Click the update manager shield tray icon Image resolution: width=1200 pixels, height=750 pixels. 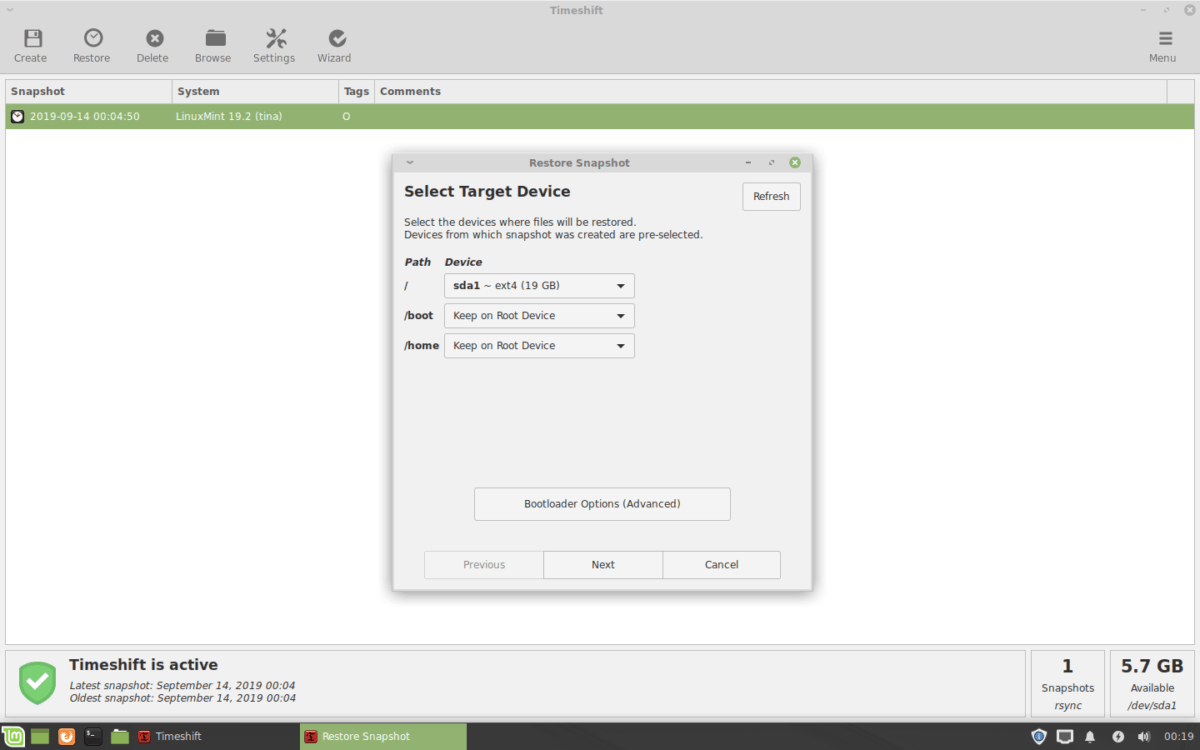click(1039, 737)
